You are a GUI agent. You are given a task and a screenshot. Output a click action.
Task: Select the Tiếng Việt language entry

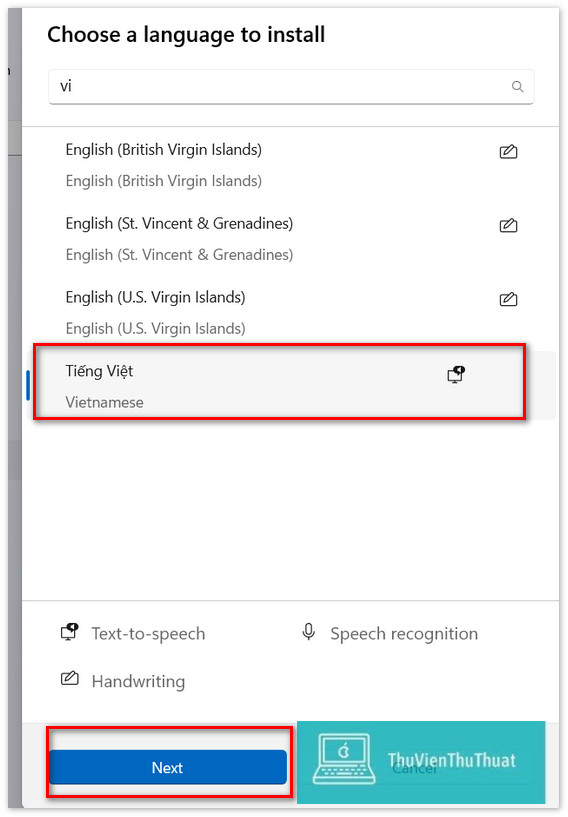point(291,386)
